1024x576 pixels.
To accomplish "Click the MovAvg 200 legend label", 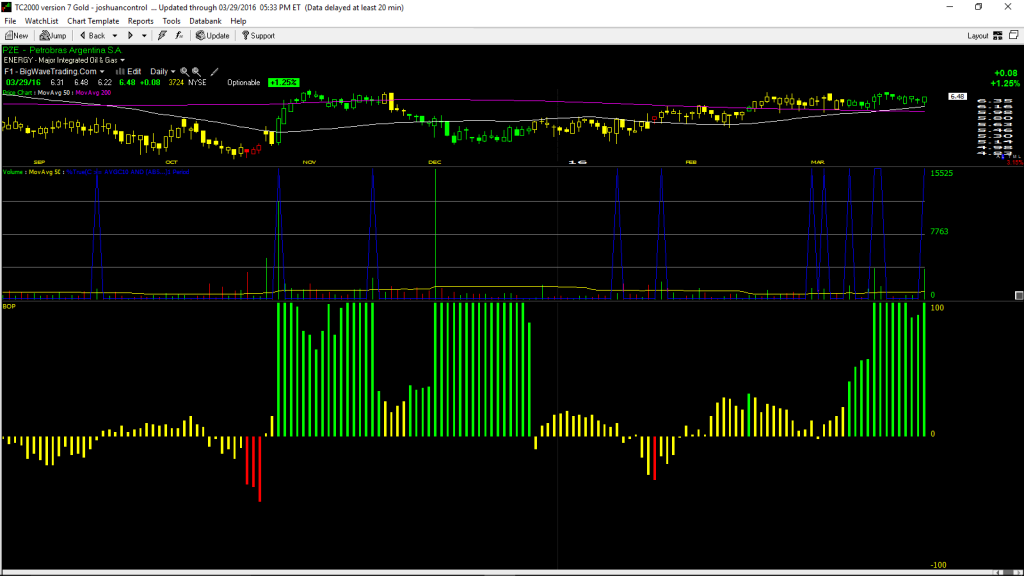I will 93,93.
